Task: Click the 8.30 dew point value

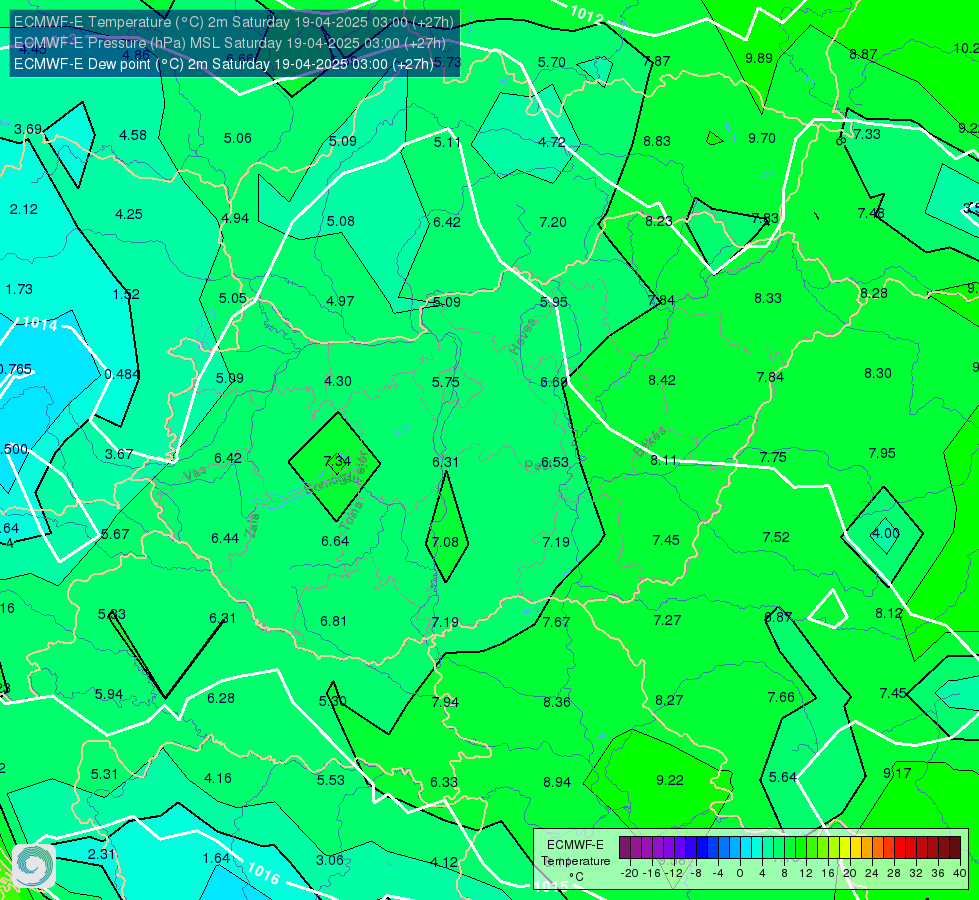Action: tap(878, 373)
